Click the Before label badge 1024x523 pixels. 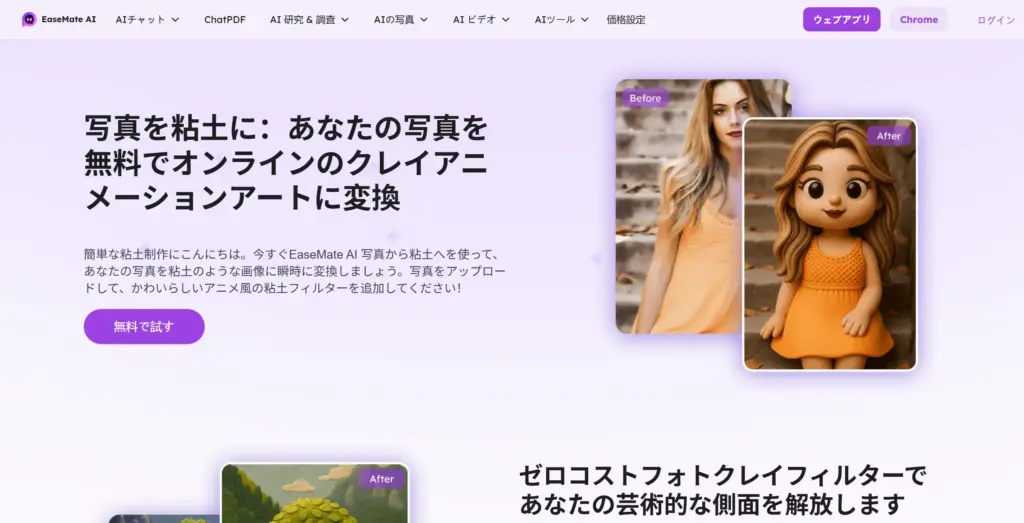tap(645, 98)
